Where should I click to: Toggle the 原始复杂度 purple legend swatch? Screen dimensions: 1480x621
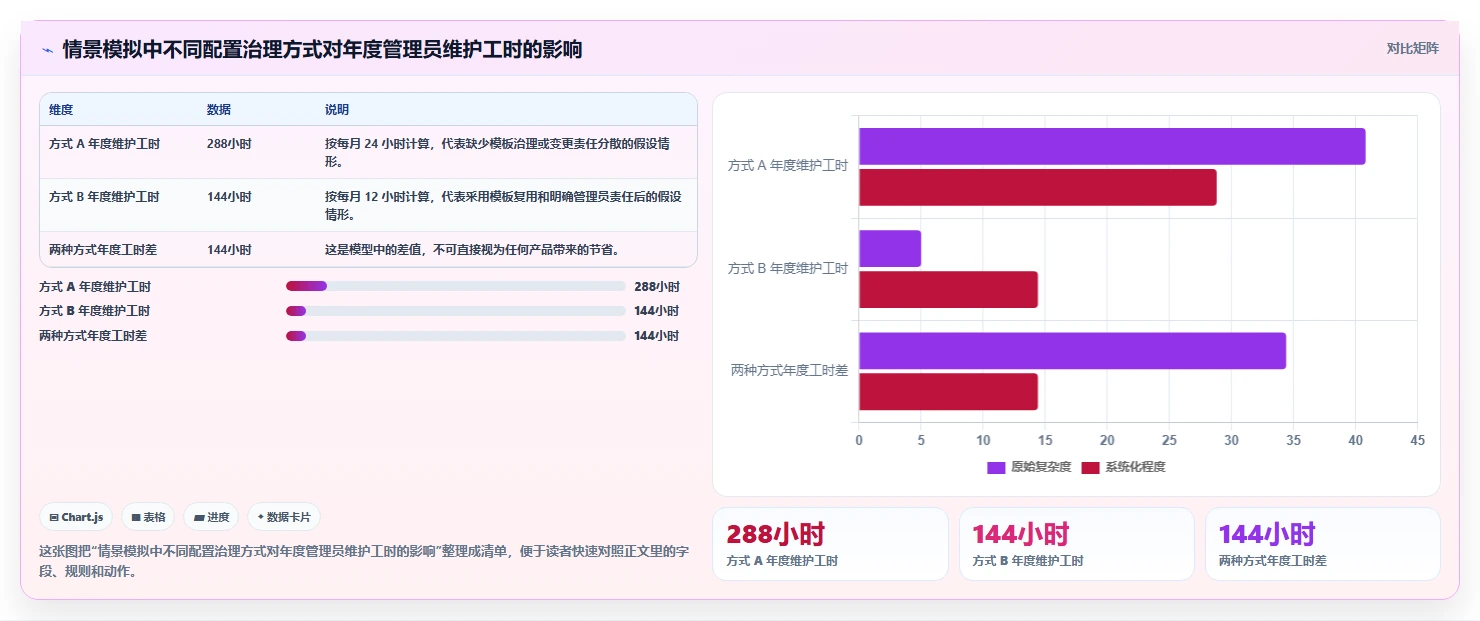(x=996, y=467)
